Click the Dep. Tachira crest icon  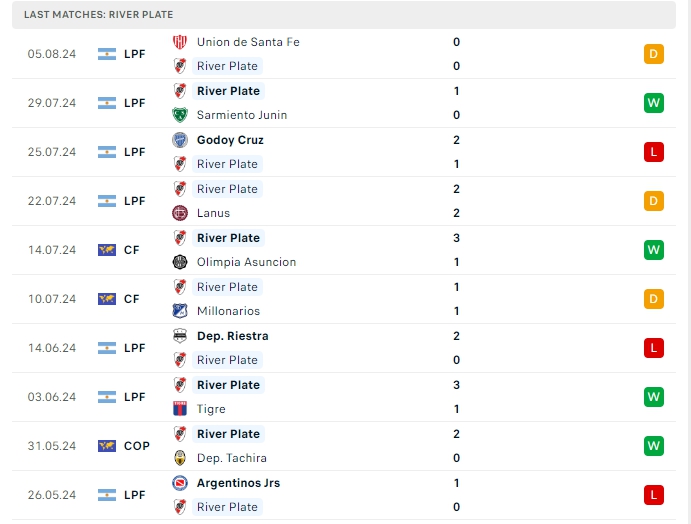click(180, 458)
